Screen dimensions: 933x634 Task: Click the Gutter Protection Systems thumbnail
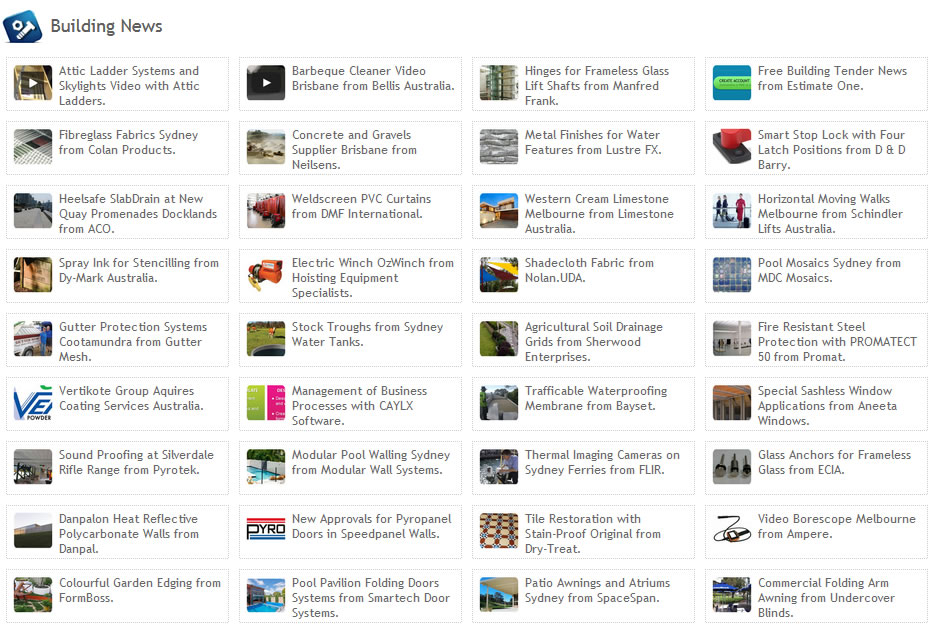point(33,338)
